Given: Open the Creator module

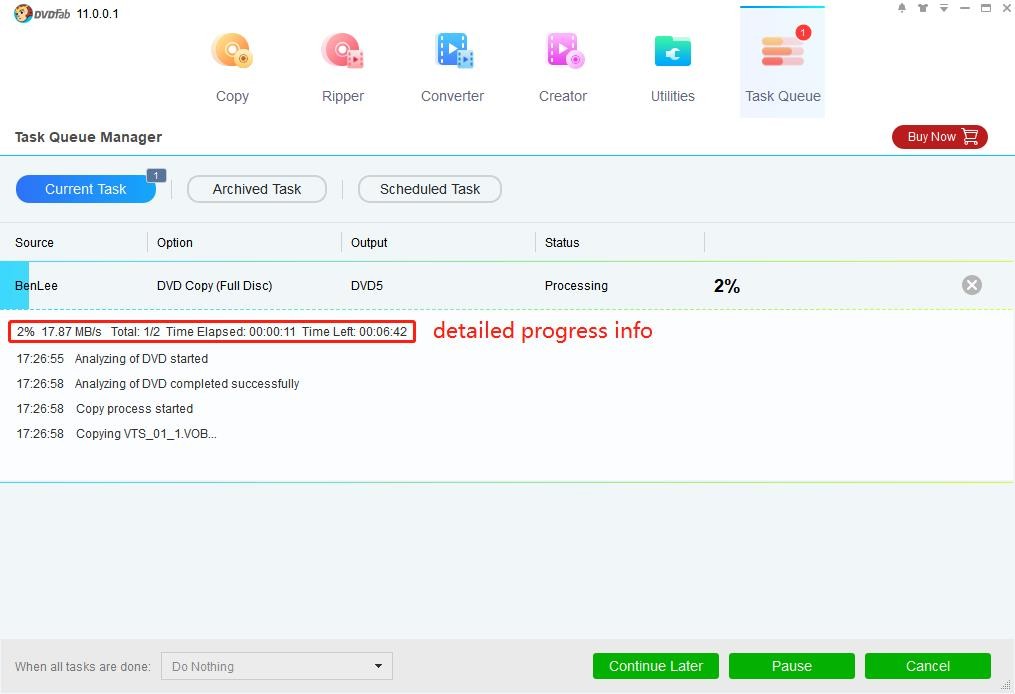Looking at the screenshot, I should pyautogui.click(x=563, y=66).
